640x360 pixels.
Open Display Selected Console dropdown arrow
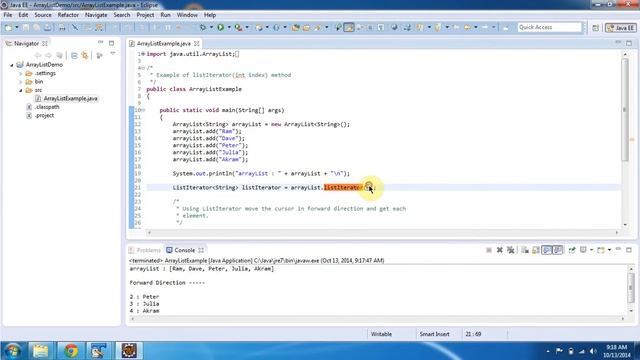[x=591, y=250]
